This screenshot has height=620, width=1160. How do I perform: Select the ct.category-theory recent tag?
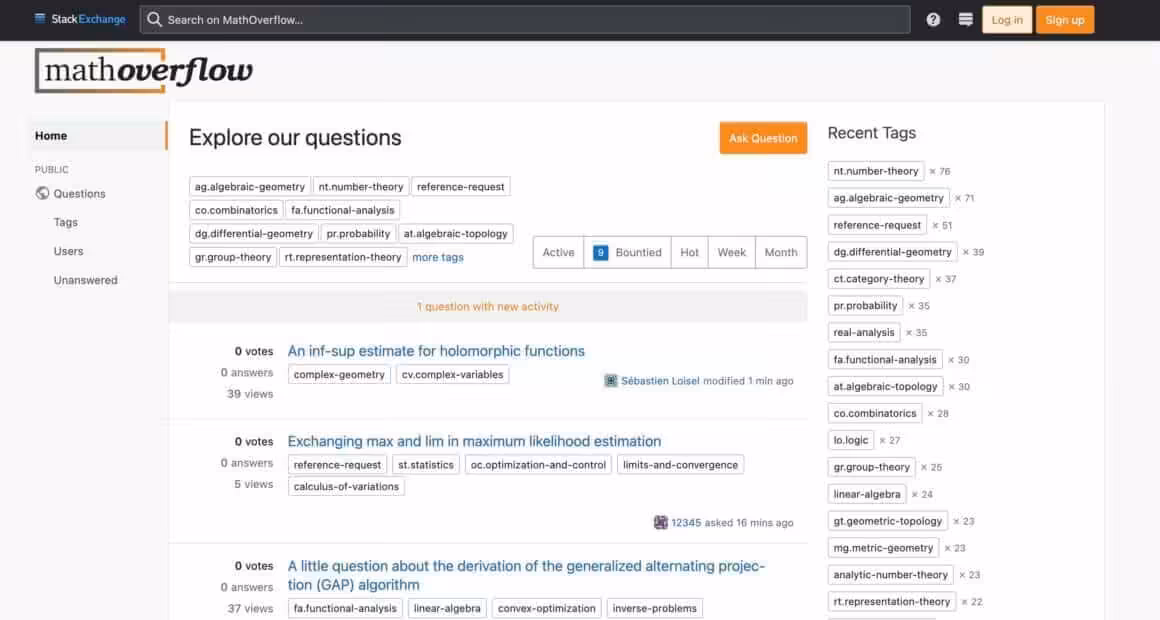click(879, 279)
